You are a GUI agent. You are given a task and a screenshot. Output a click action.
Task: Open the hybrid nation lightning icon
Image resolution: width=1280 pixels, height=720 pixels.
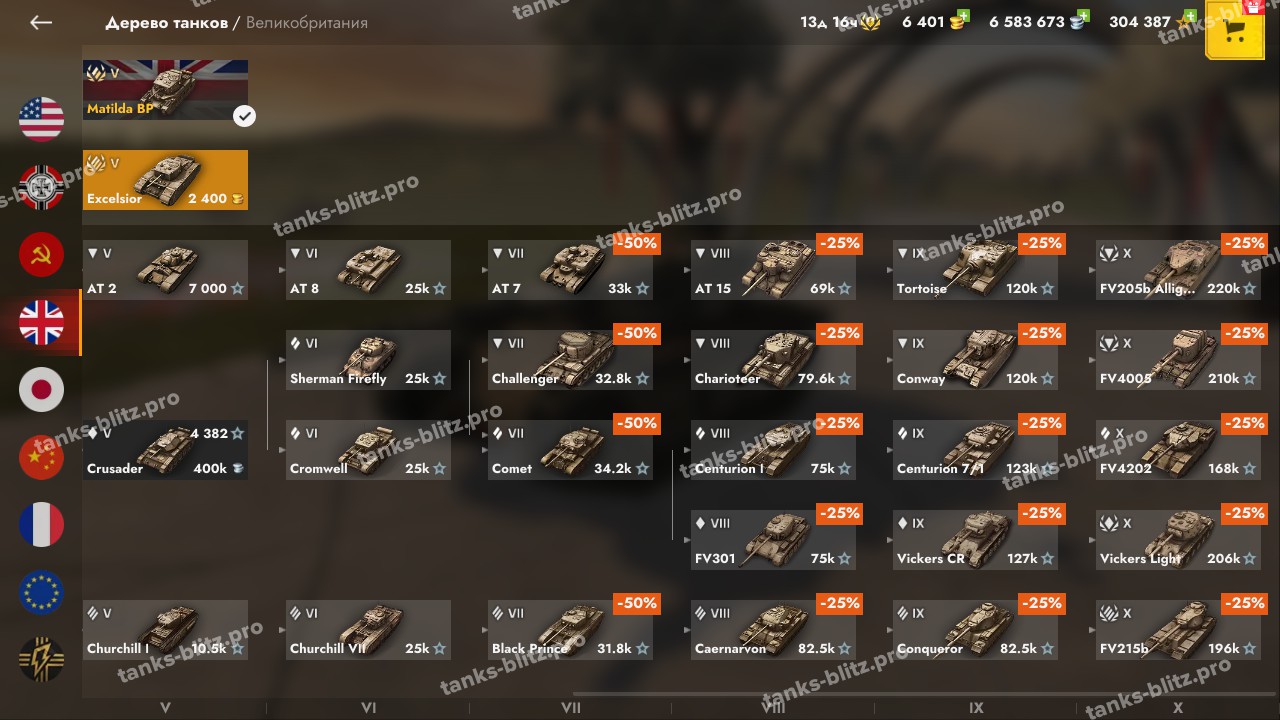41,660
